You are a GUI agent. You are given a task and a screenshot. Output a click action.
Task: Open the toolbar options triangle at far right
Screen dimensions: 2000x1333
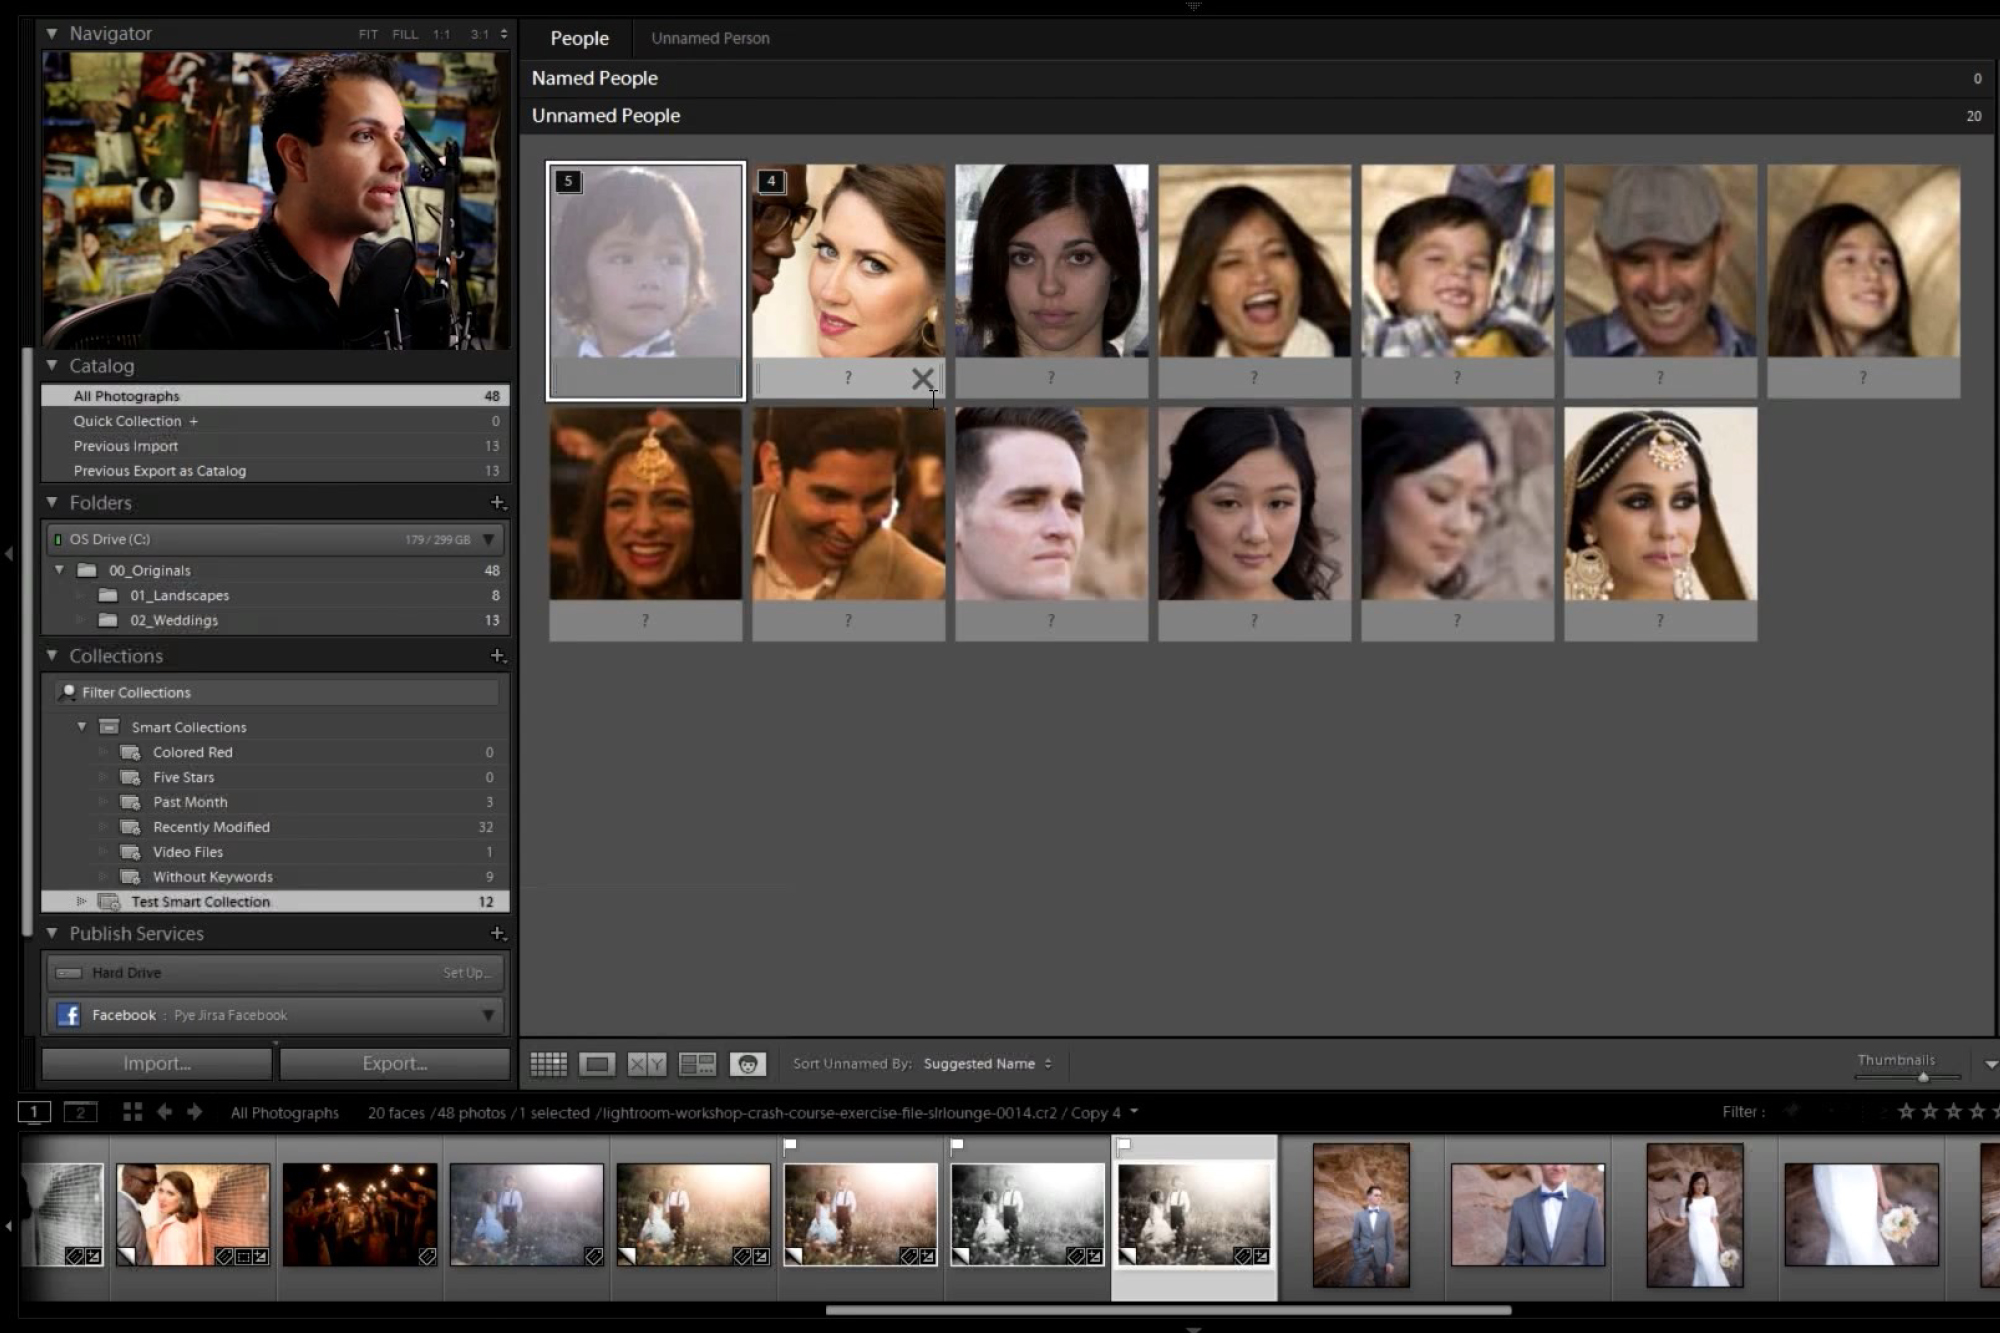[x=1989, y=1064]
